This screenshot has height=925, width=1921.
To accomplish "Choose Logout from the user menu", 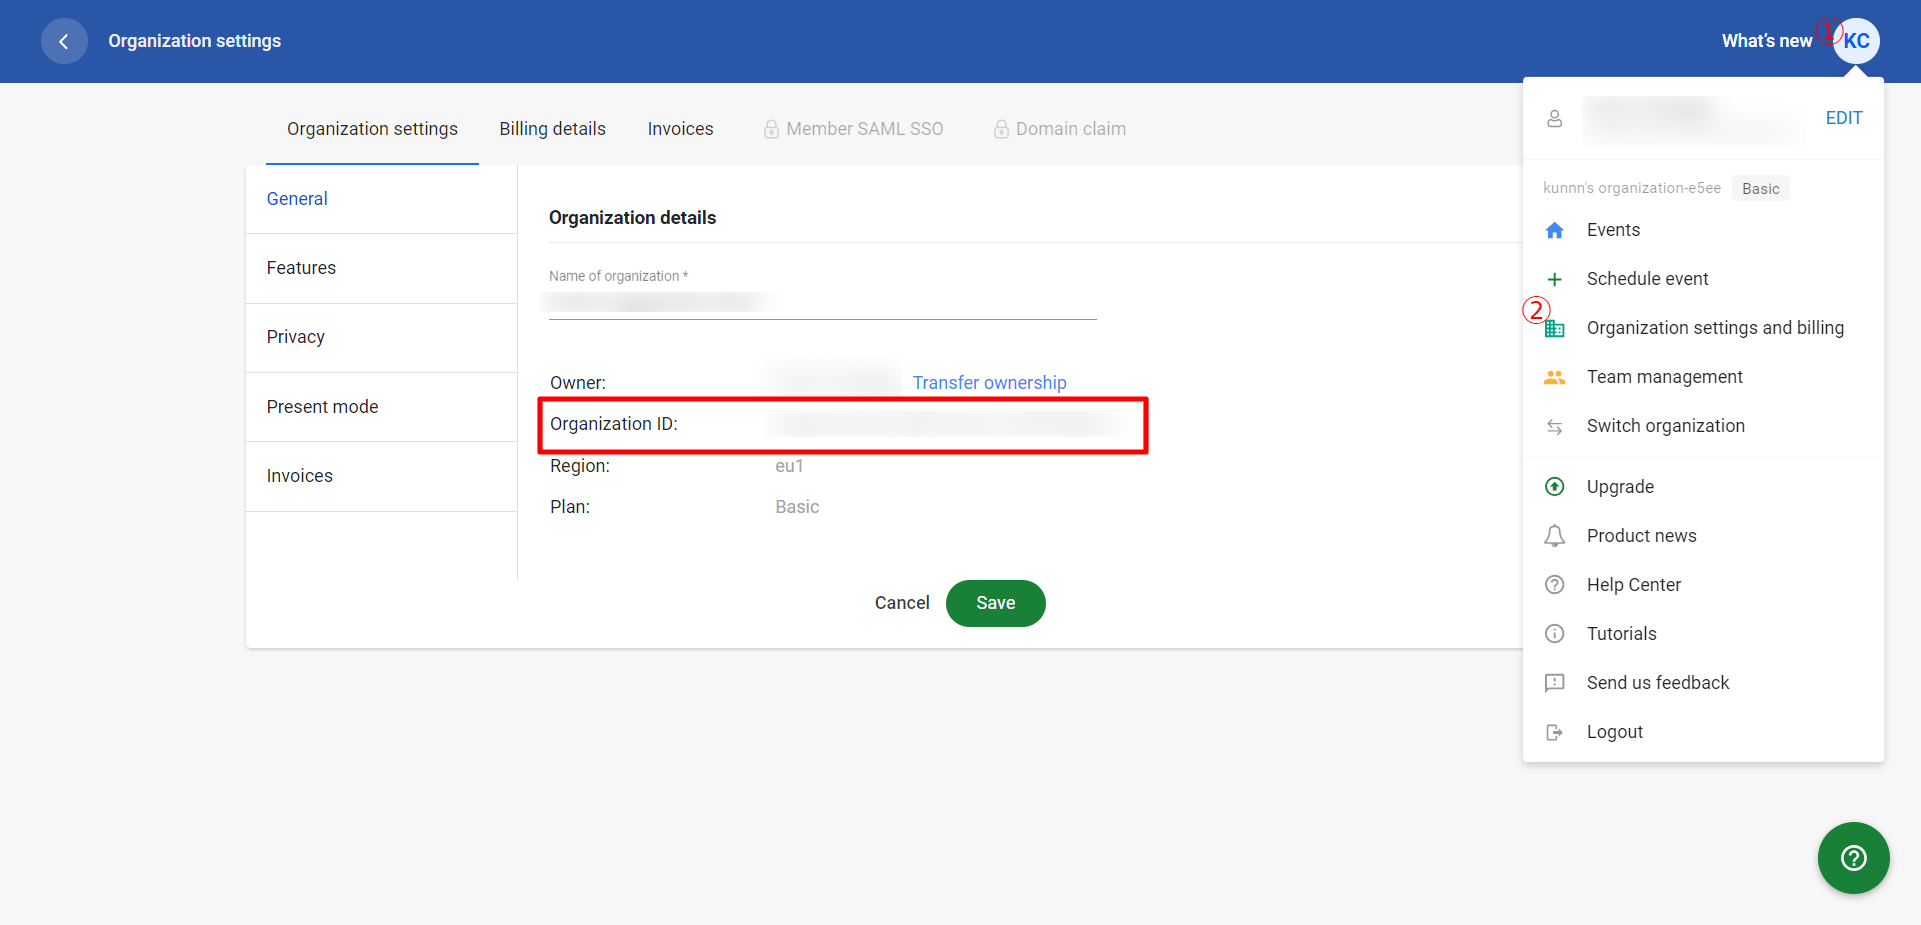I will [1703, 732].
